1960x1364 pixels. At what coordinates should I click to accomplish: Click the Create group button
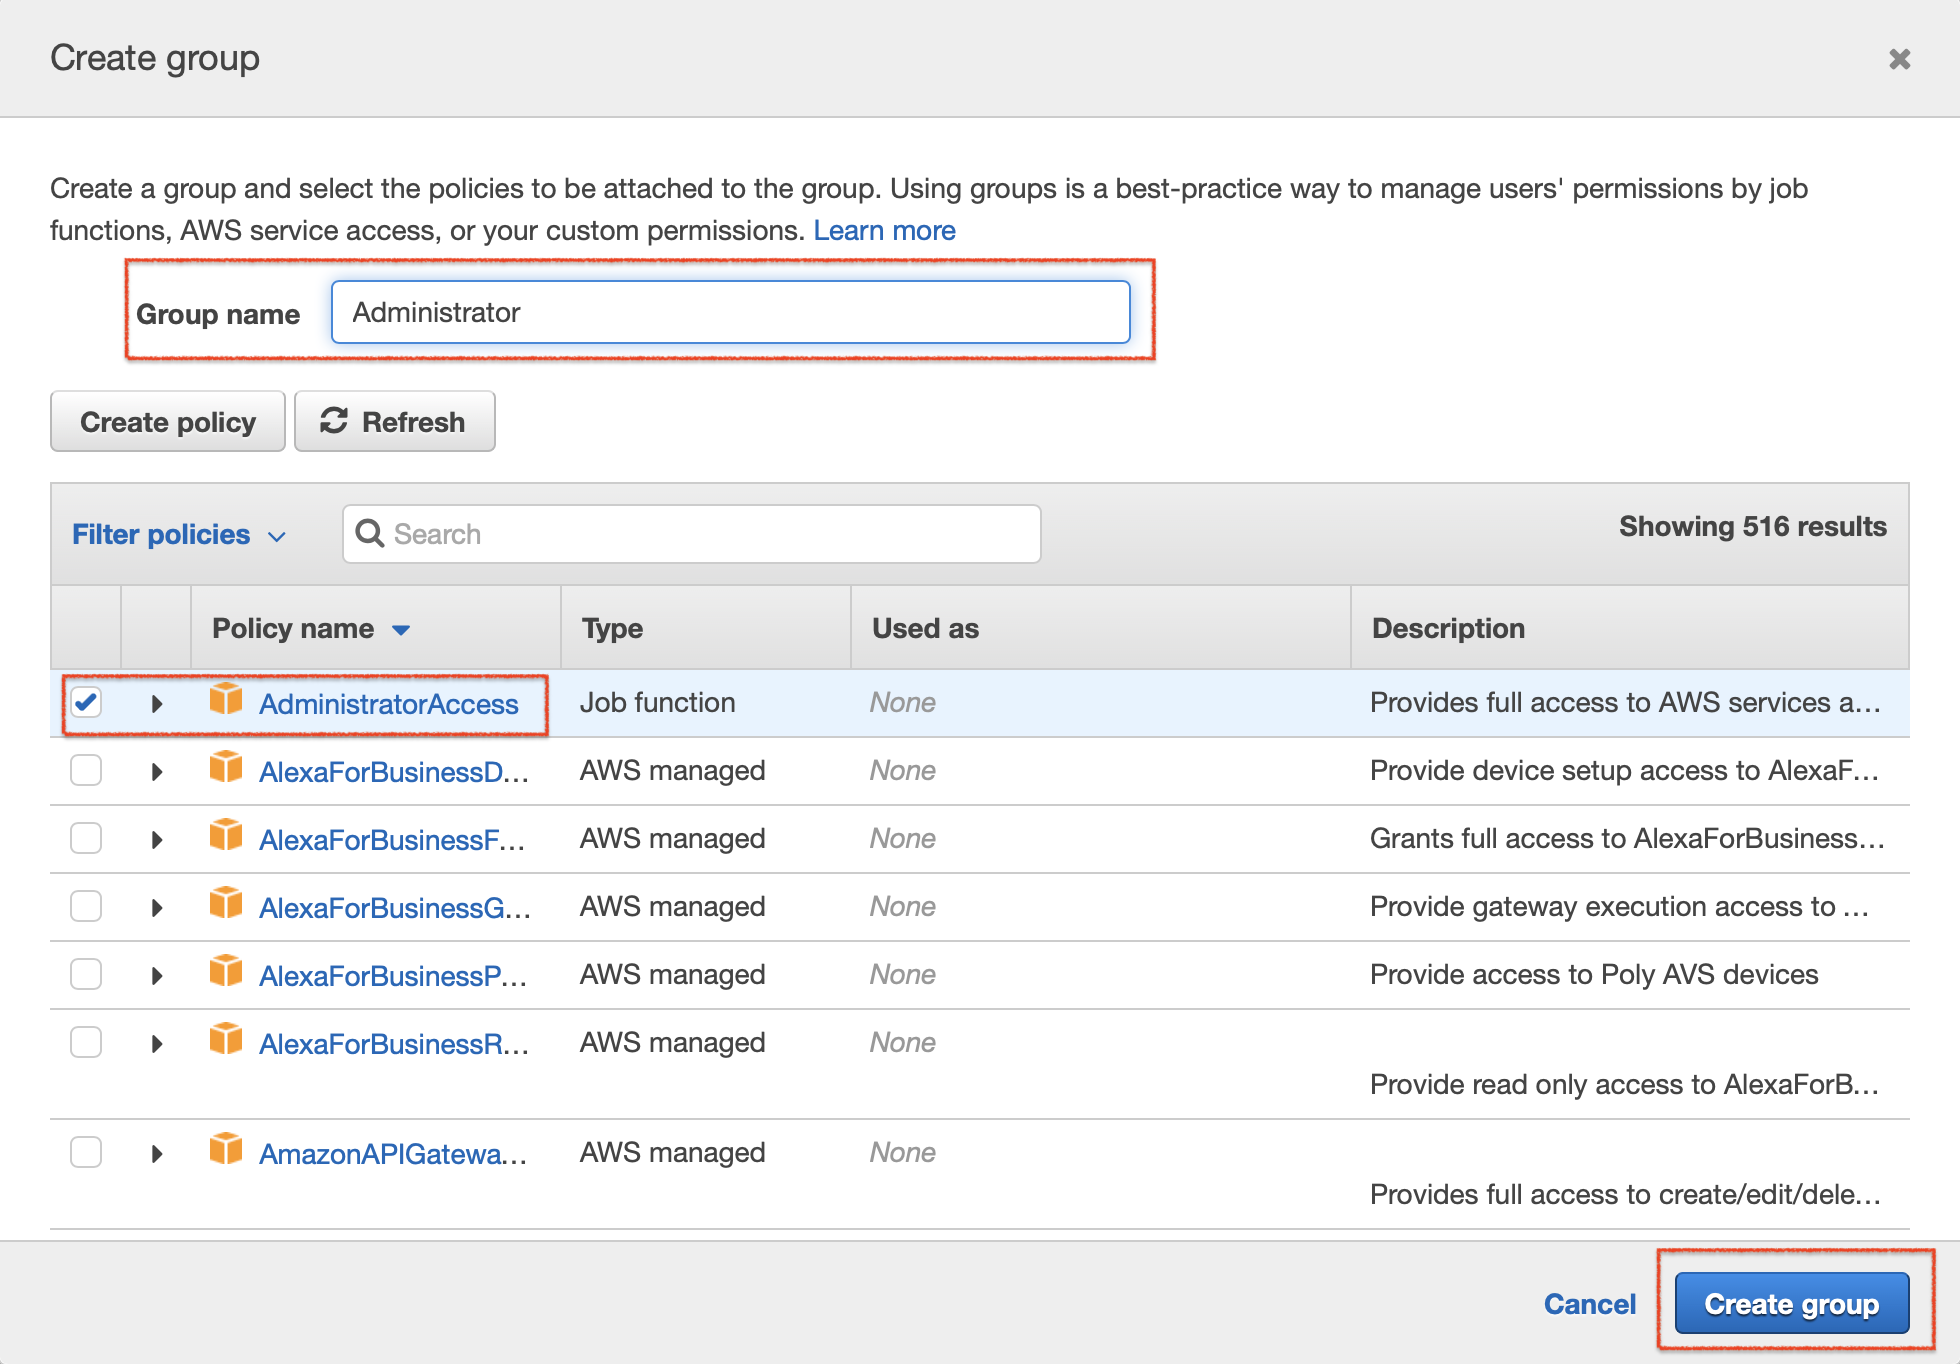[1792, 1303]
